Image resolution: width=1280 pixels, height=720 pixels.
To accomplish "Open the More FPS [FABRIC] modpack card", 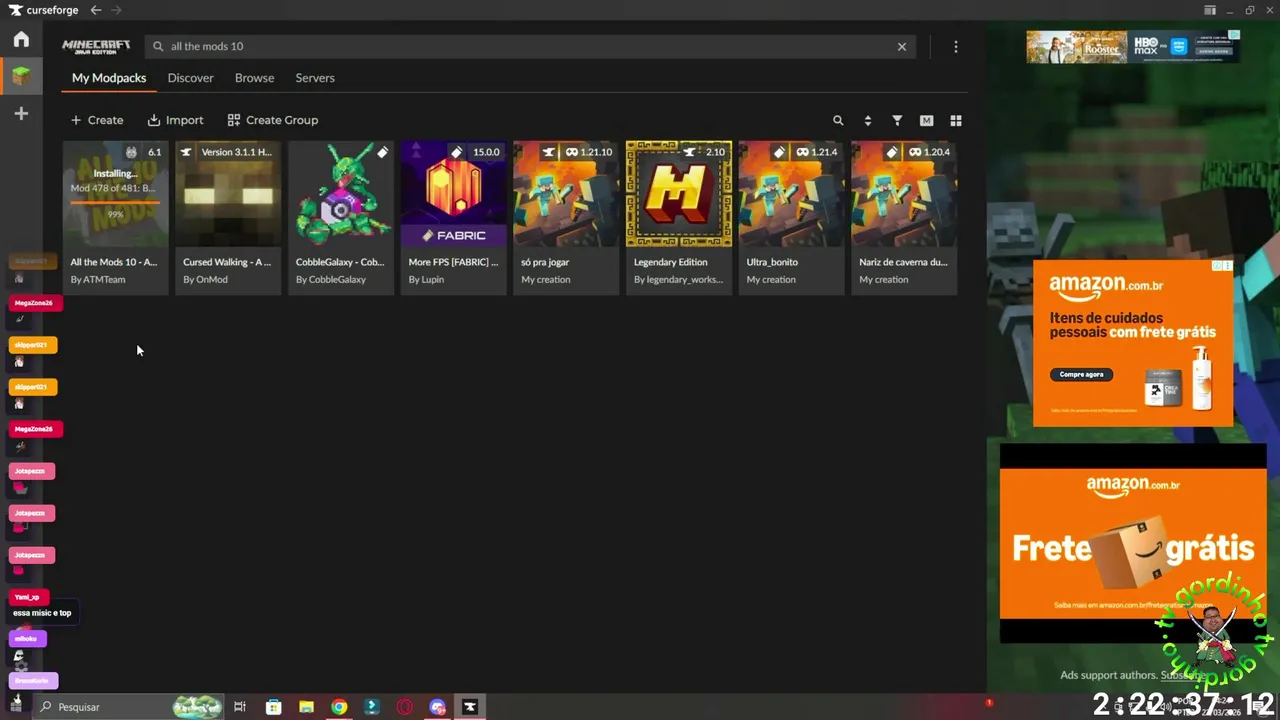I will (454, 217).
